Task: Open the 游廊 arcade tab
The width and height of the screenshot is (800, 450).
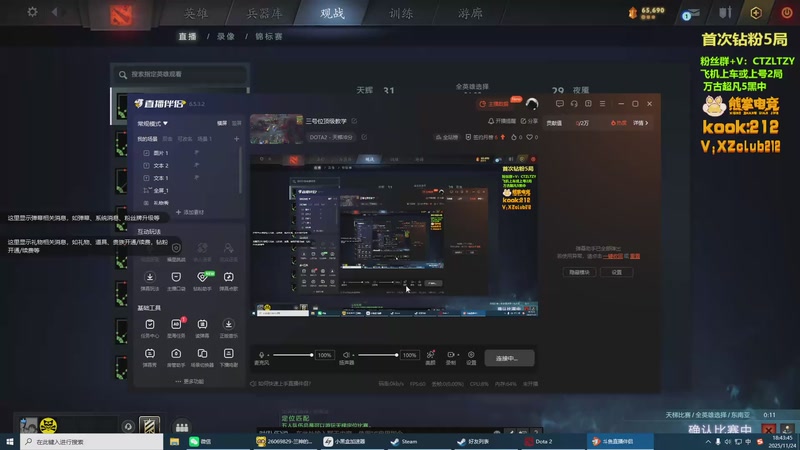Action: (470, 13)
